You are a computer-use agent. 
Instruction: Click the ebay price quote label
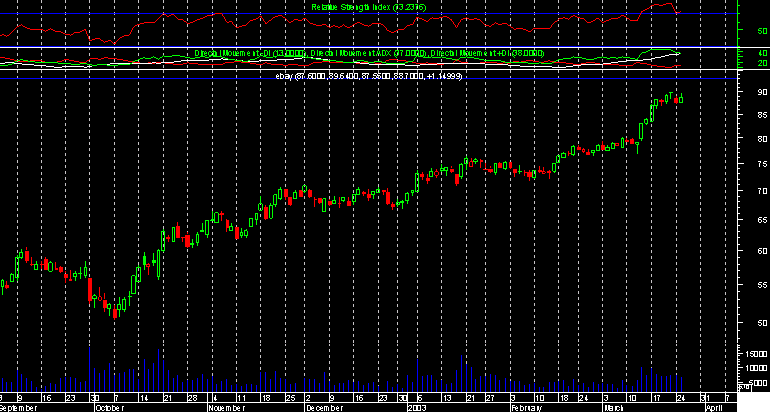pos(369,76)
